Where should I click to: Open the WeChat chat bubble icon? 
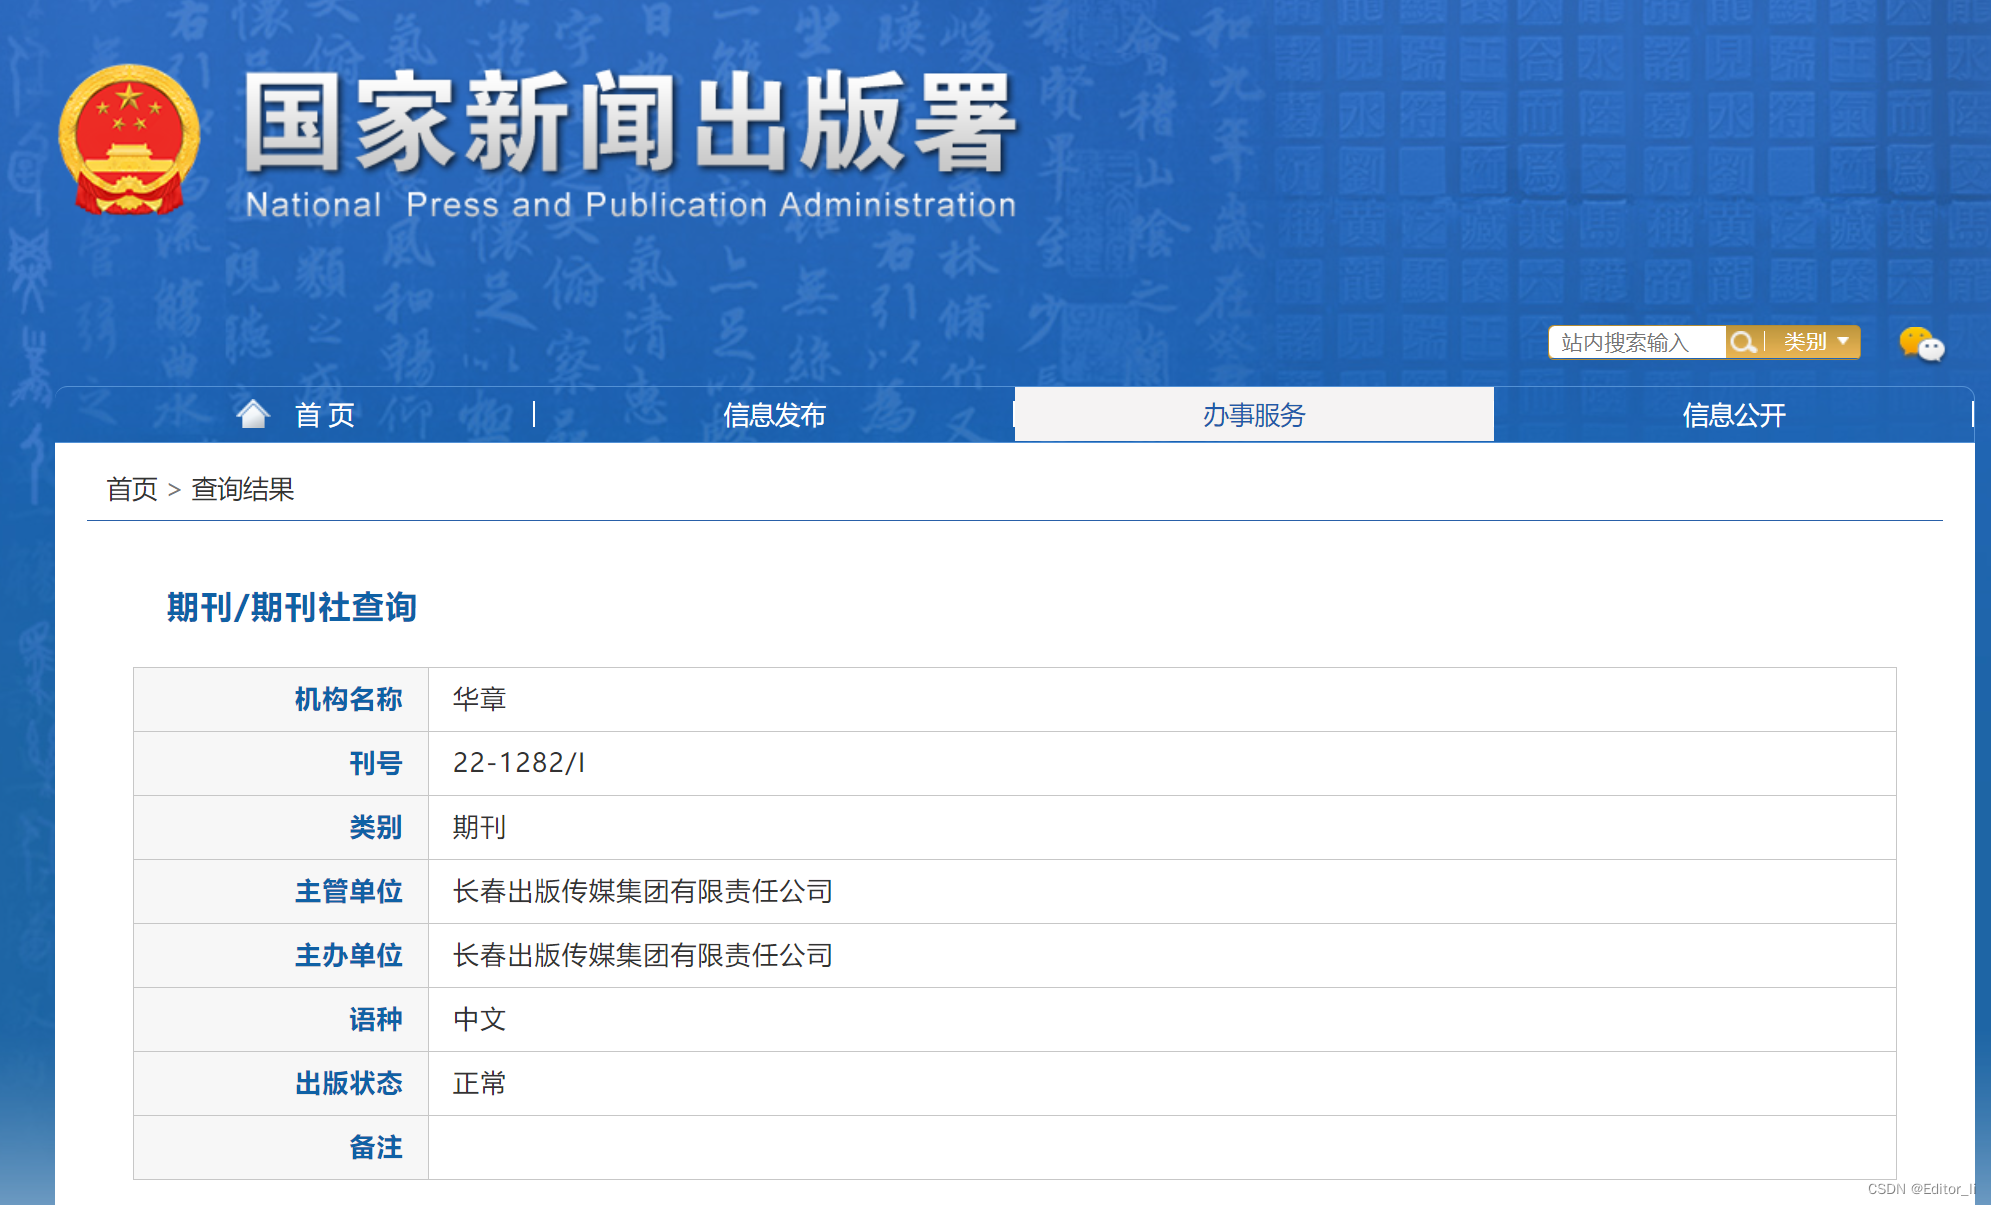[1920, 345]
